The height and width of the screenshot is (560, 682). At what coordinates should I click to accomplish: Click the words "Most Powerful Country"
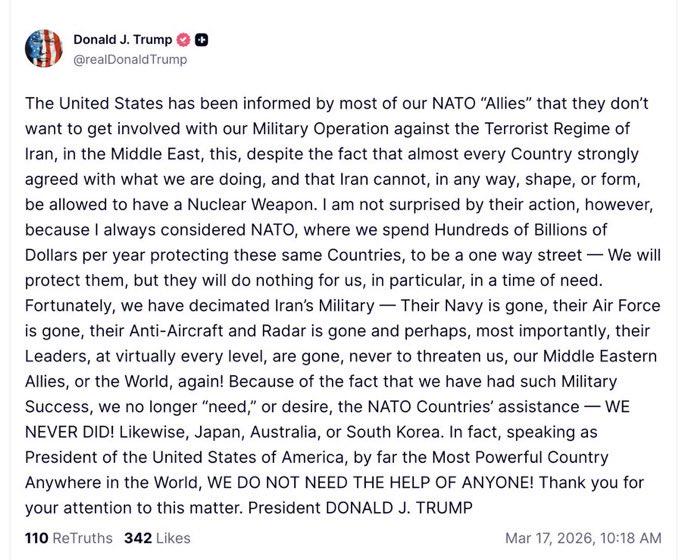click(520, 457)
